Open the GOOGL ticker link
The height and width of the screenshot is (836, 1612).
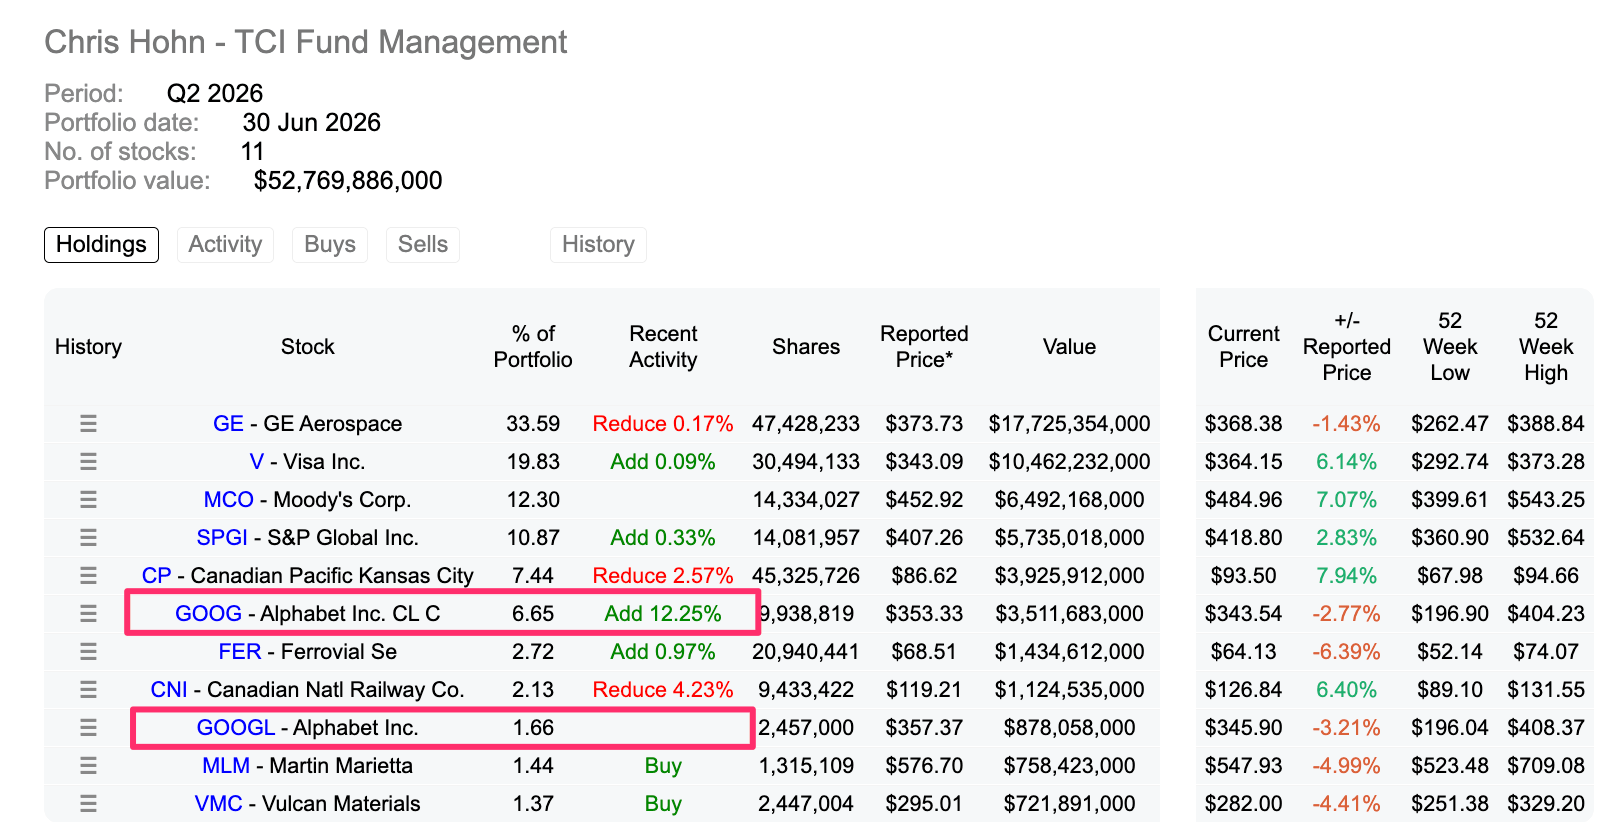(x=236, y=728)
